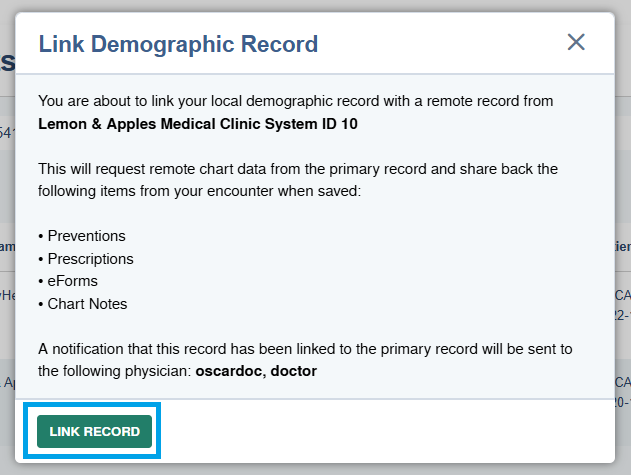
Task: Click the physician name oscardoc, doctor
Action: tap(255, 370)
